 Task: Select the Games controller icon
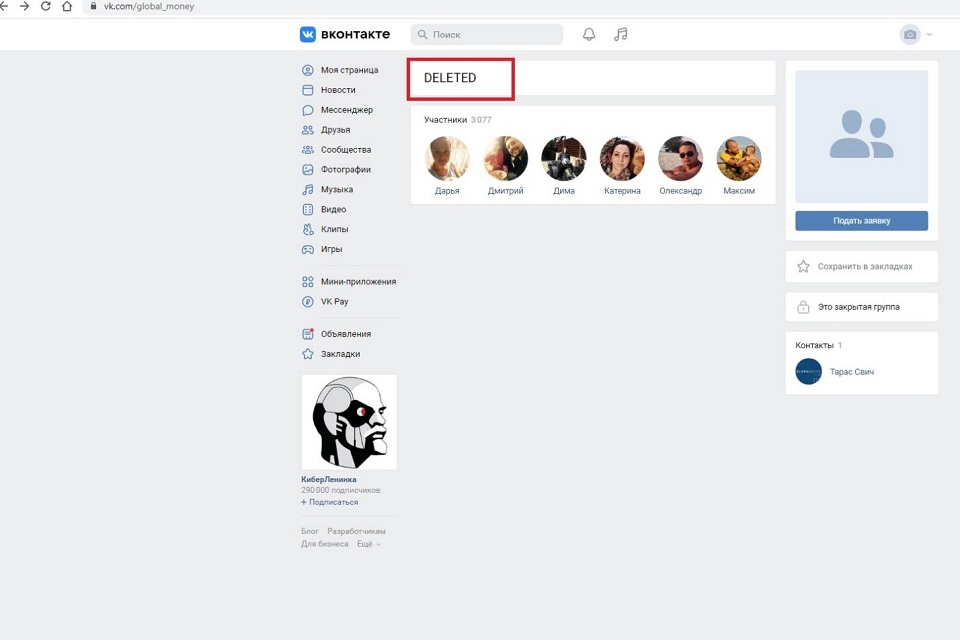pos(308,249)
